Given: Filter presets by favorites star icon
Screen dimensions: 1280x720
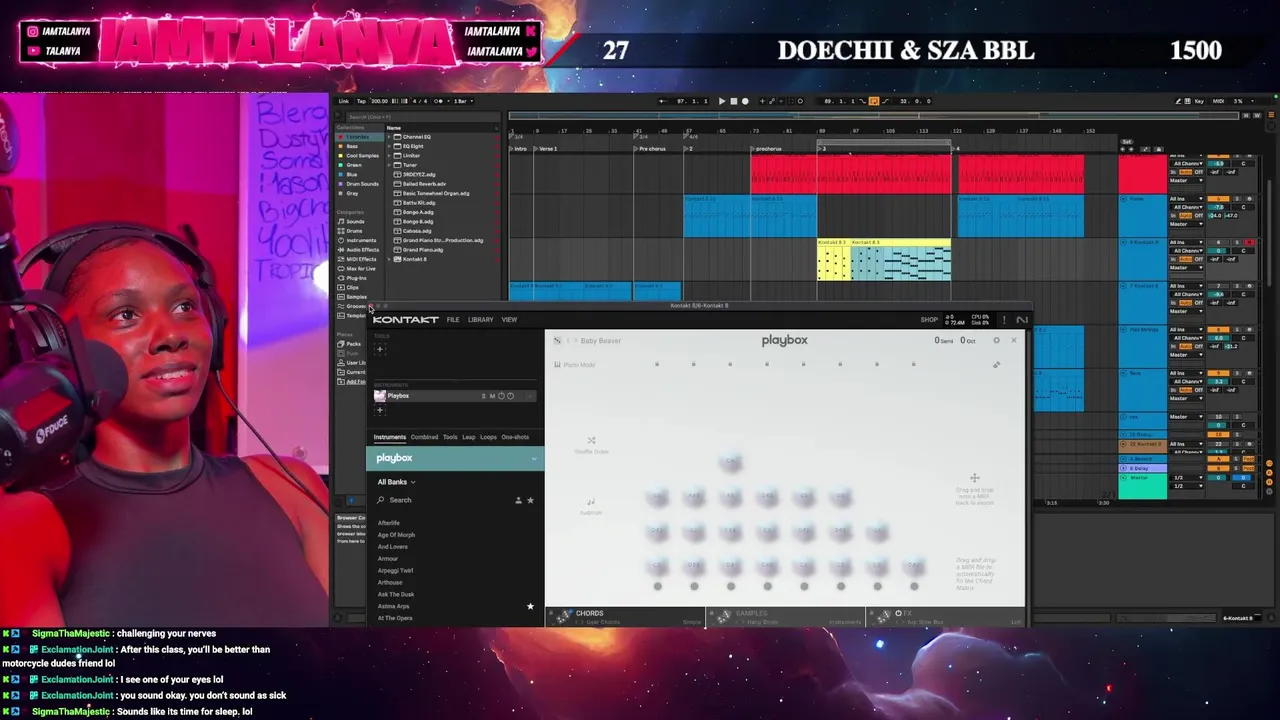Looking at the screenshot, I should tap(530, 500).
